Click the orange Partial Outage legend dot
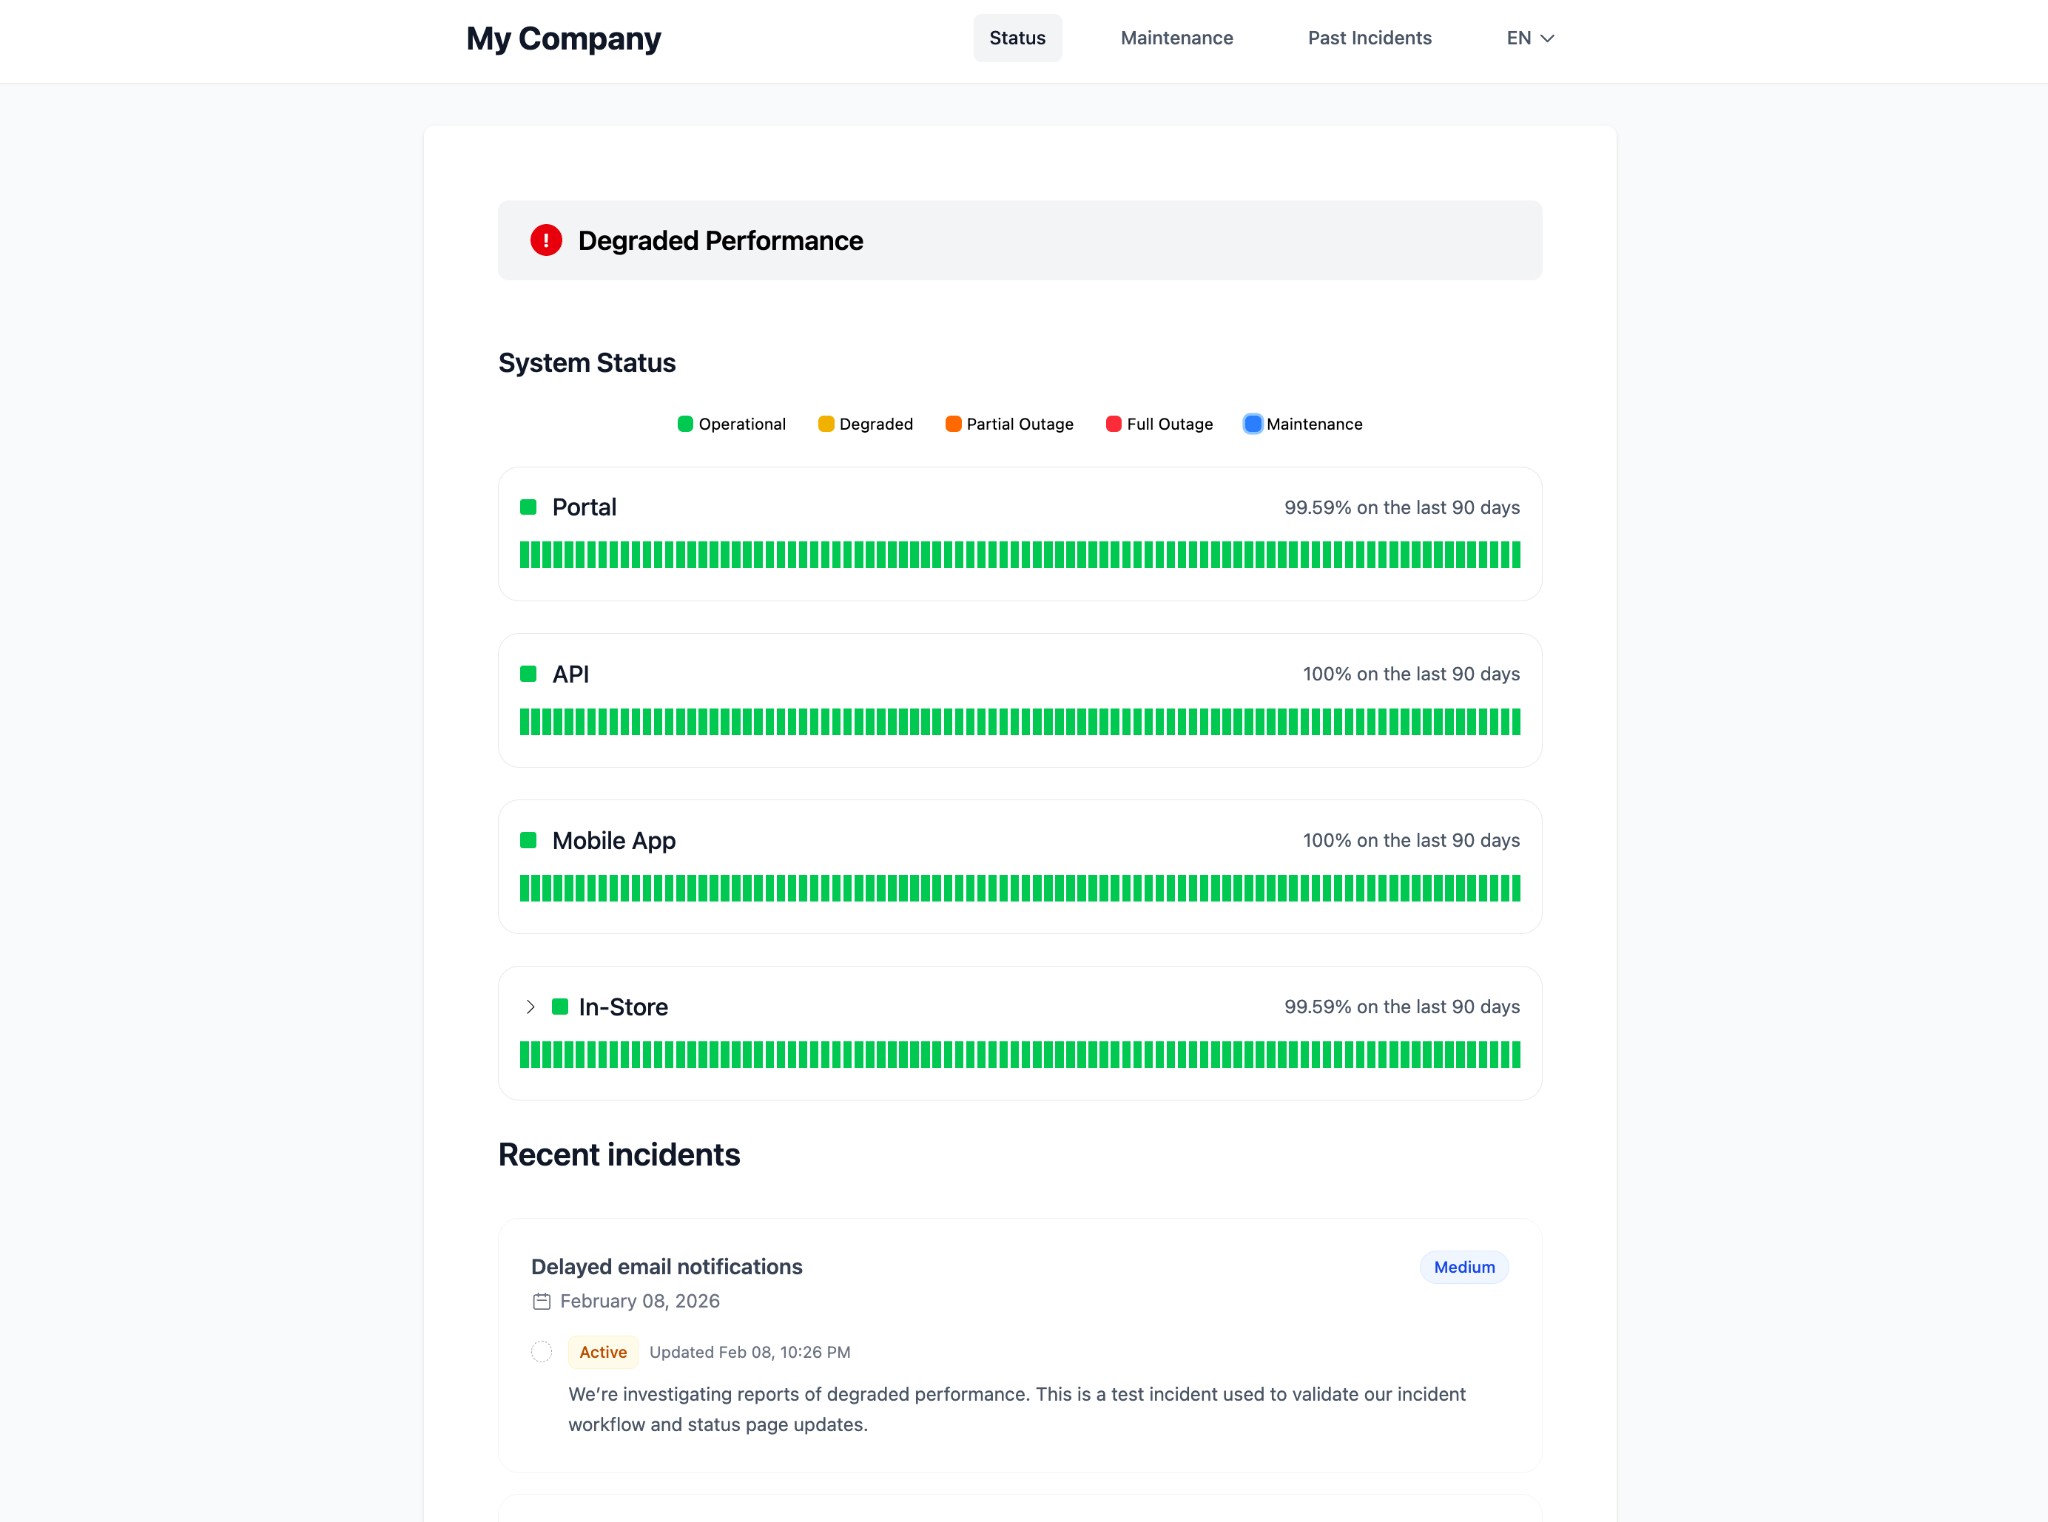The image size is (2048, 1522). (954, 424)
